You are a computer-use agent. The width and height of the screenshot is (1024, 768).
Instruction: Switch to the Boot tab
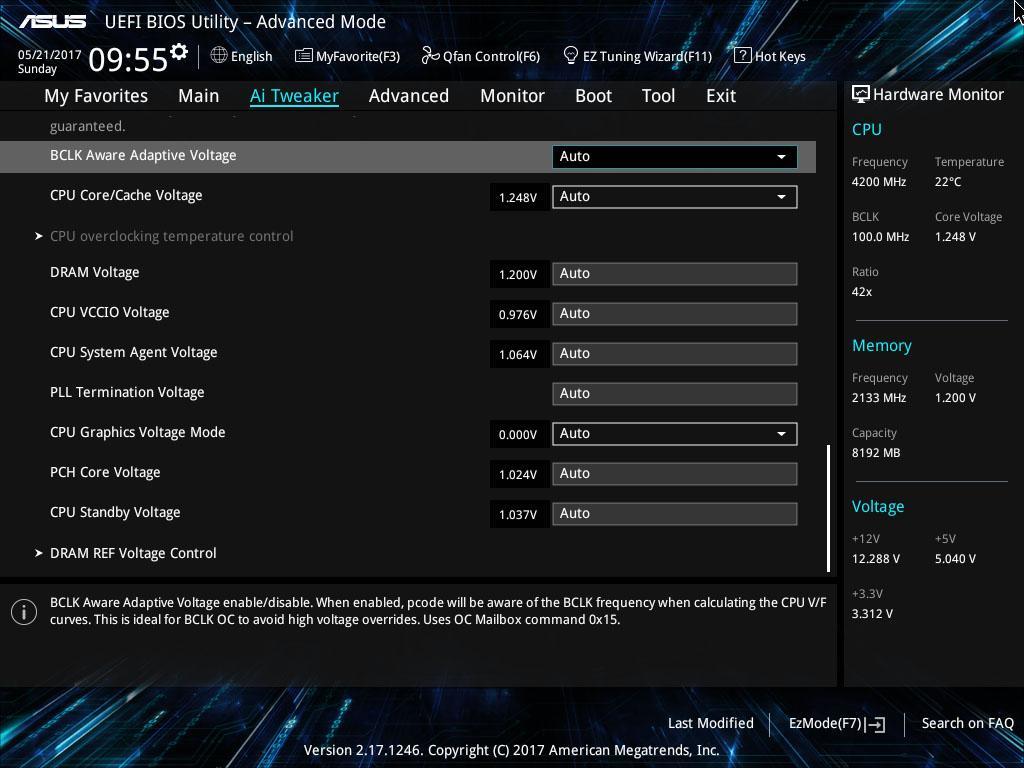coord(594,96)
